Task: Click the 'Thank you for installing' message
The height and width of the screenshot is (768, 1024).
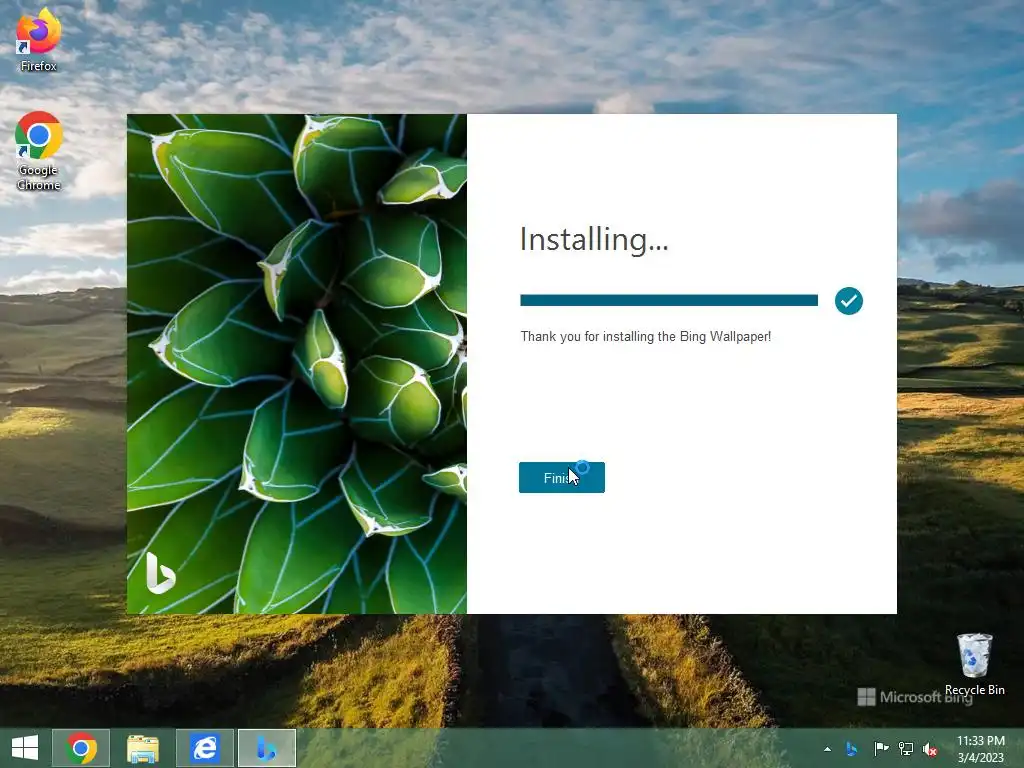Action: point(645,336)
